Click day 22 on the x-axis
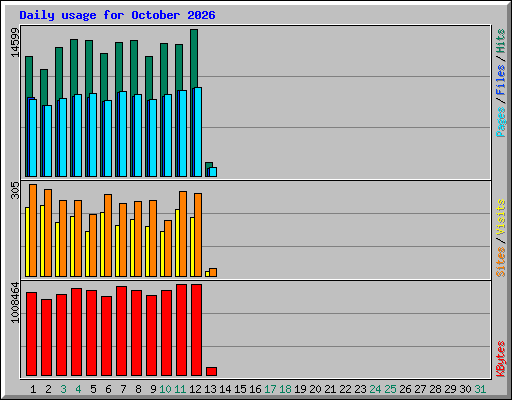The height and width of the screenshot is (400, 512). pos(345,389)
